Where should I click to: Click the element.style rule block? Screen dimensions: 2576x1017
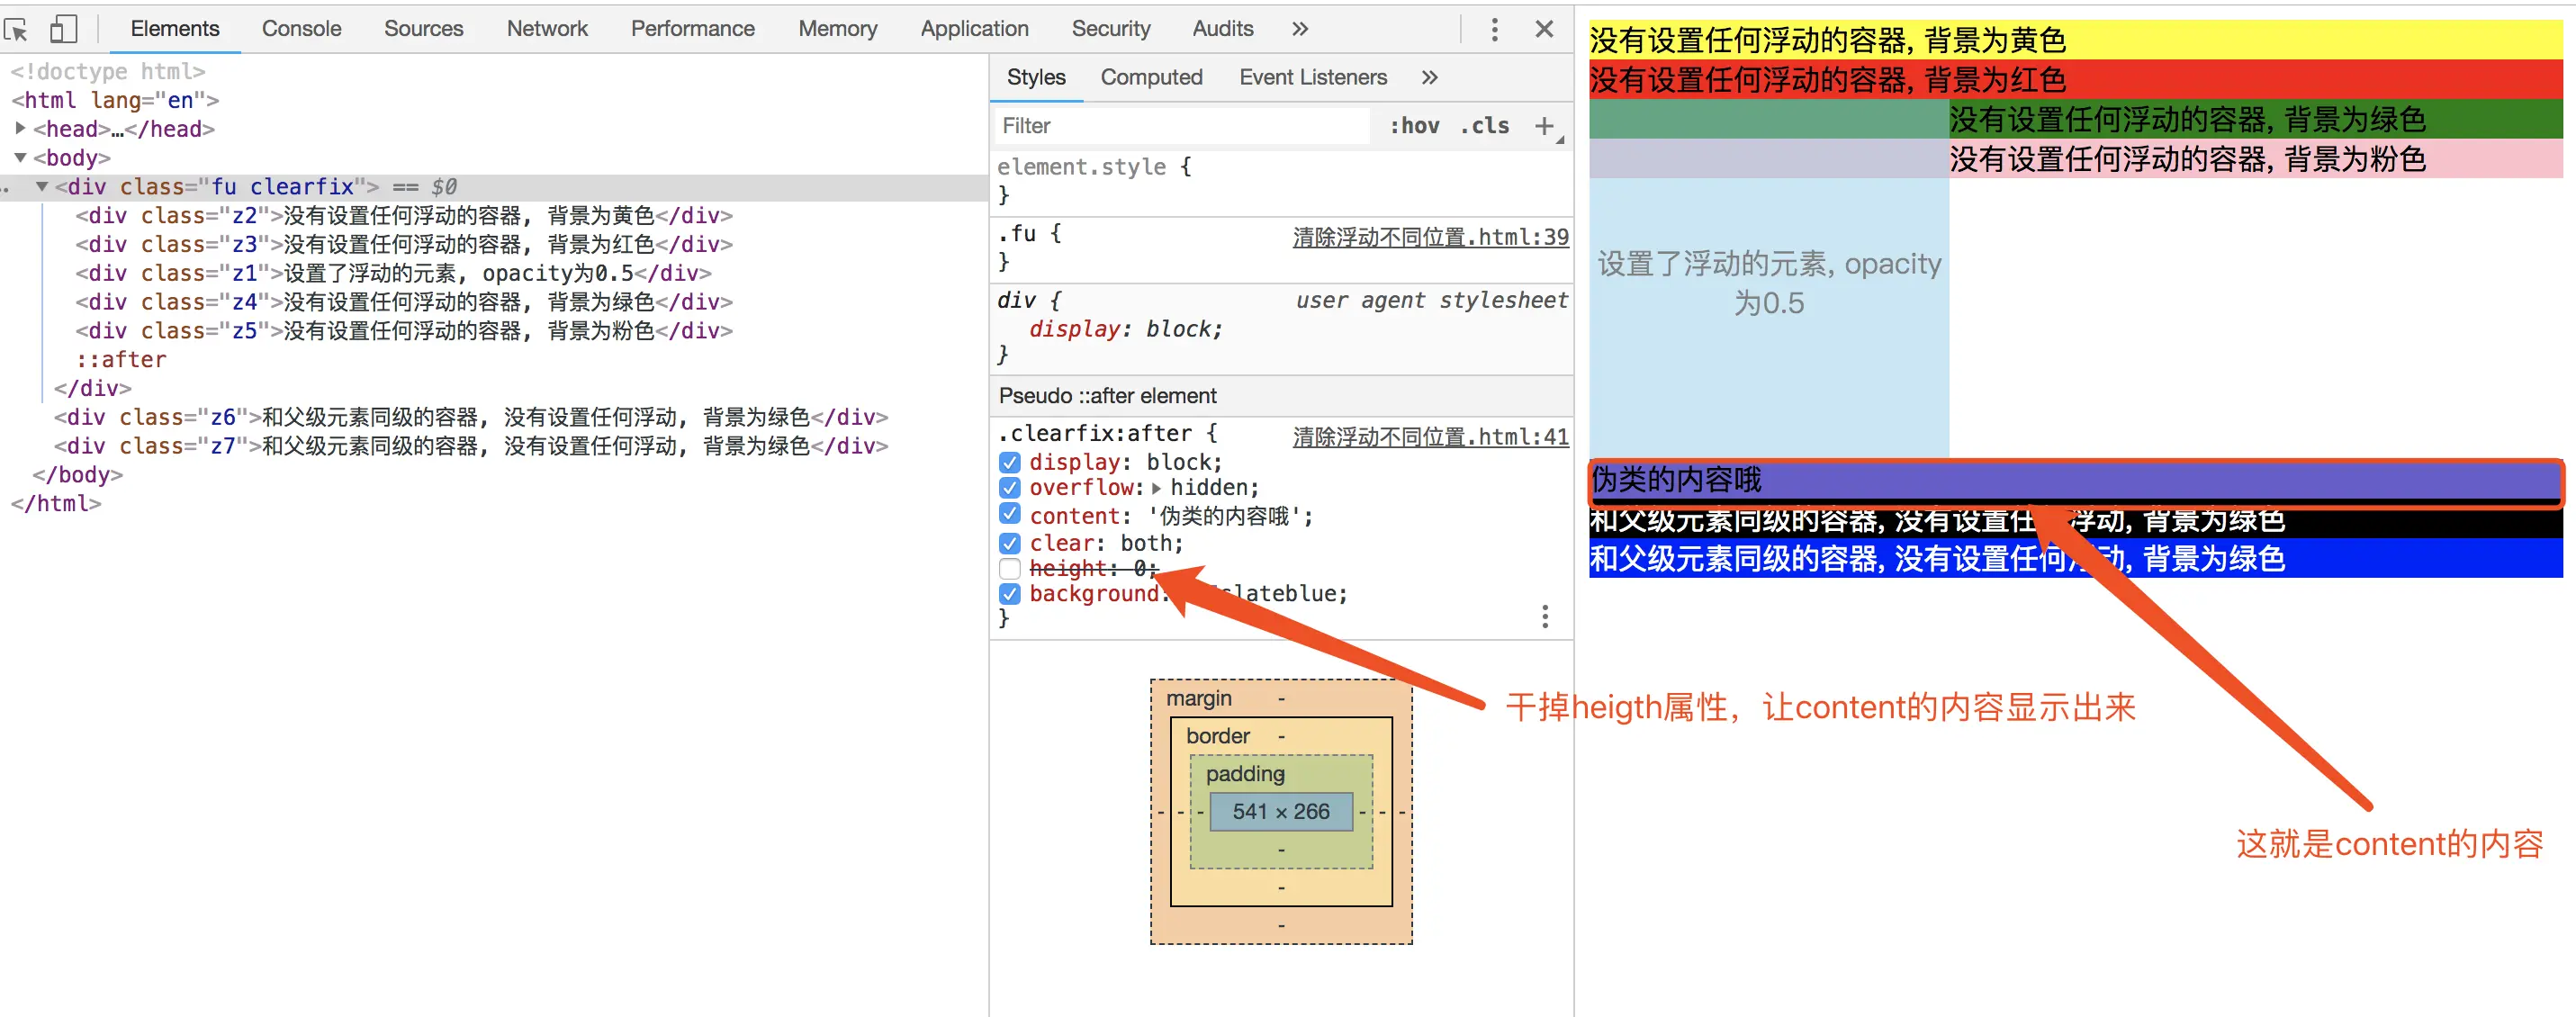click(x=1281, y=181)
